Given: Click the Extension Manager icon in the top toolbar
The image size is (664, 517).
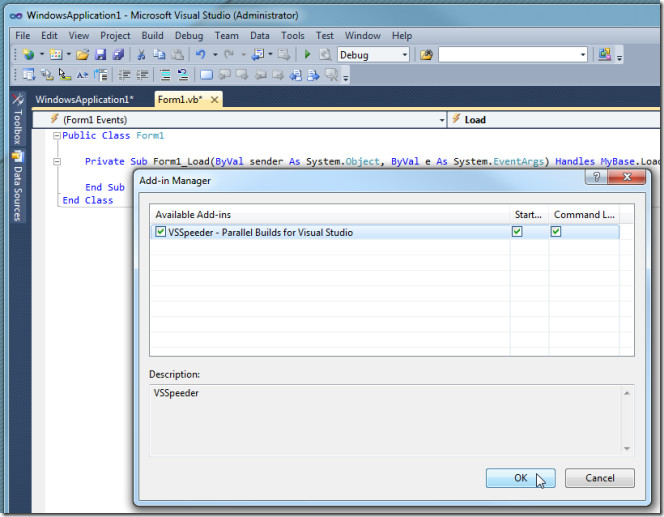Looking at the screenshot, I should click(x=605, y=54).
